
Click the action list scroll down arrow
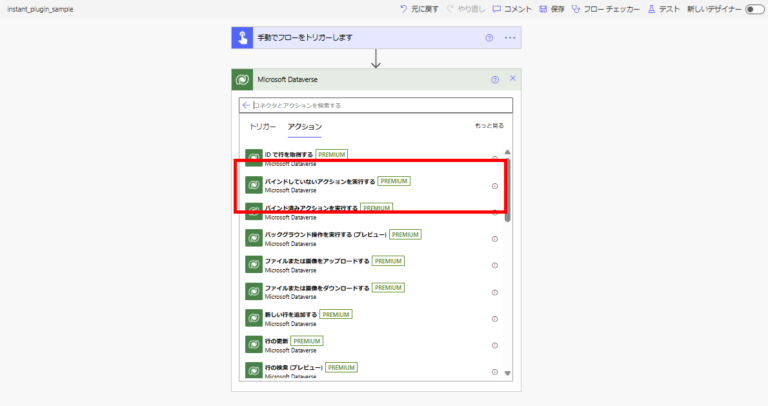tap(507, 373)
